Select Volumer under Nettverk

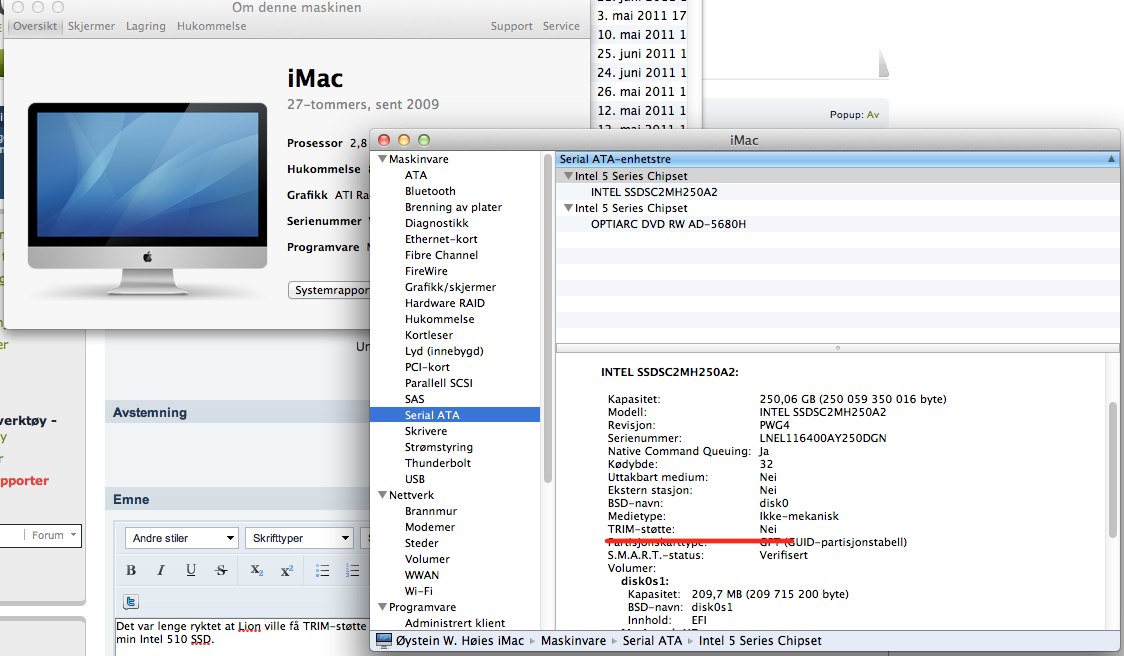427,558
